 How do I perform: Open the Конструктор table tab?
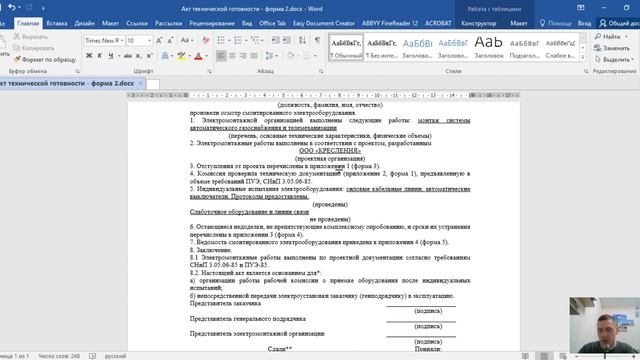[x=478, y=23]
